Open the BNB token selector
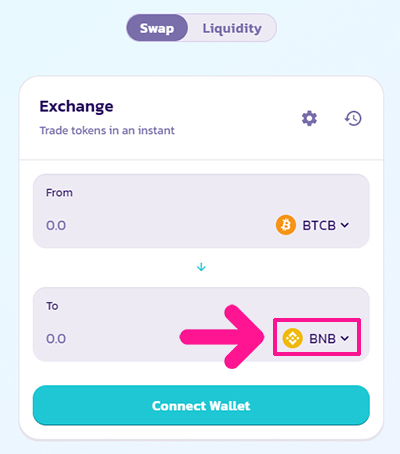This screenshot has width=400, height=454. (316, 338)
